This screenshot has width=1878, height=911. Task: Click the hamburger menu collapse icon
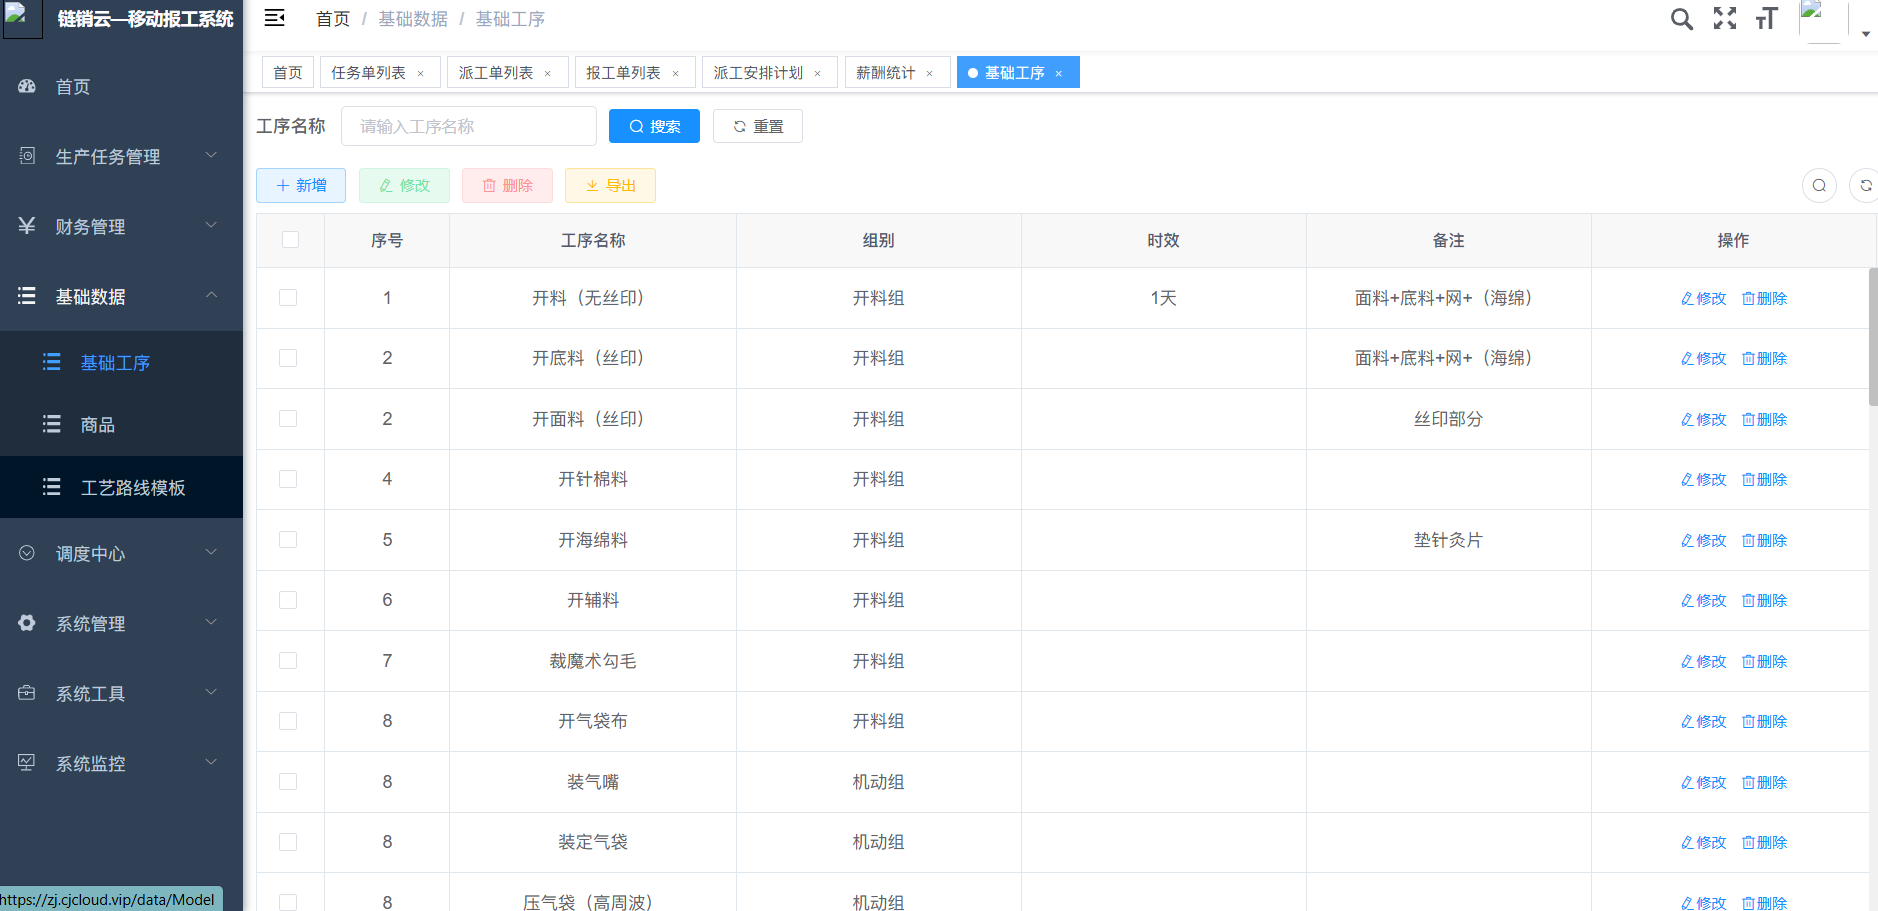click(x=274, y=18)
